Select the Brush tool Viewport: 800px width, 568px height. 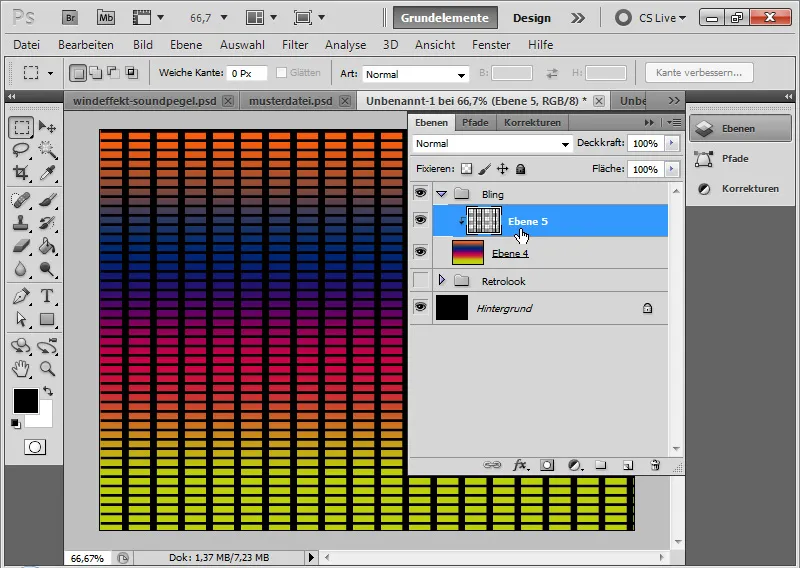pos(47,200)
